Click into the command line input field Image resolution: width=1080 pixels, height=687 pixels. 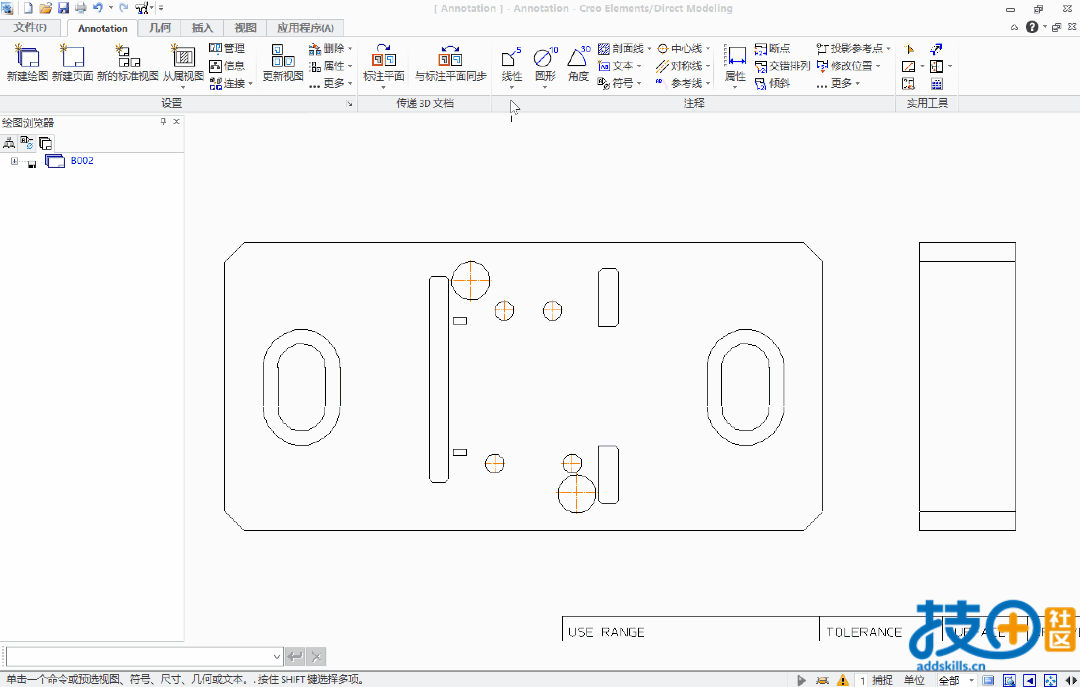138,656
